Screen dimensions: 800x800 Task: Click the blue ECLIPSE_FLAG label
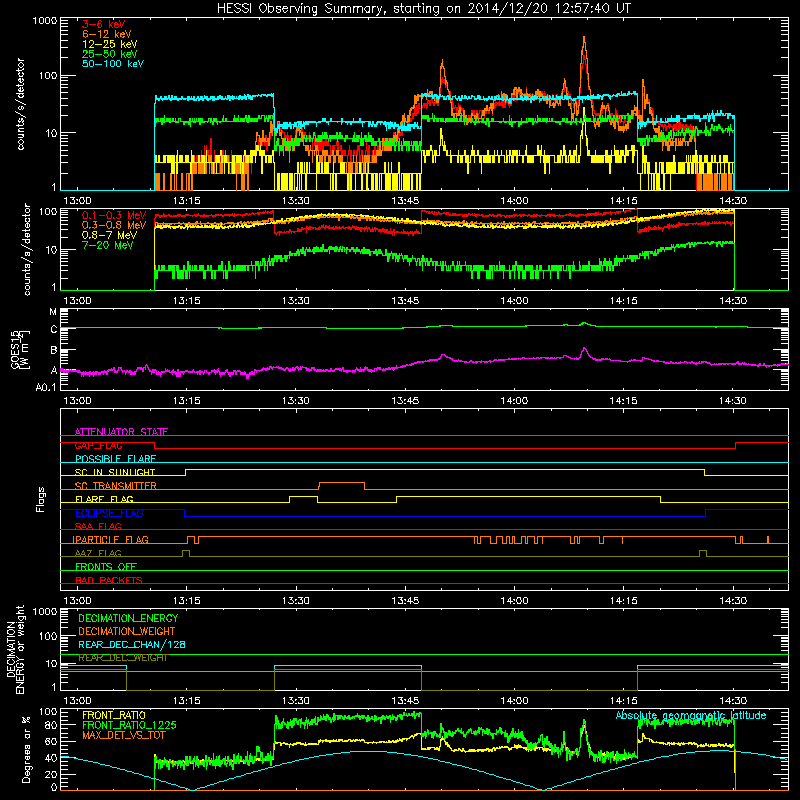click(x=109, y=513)
